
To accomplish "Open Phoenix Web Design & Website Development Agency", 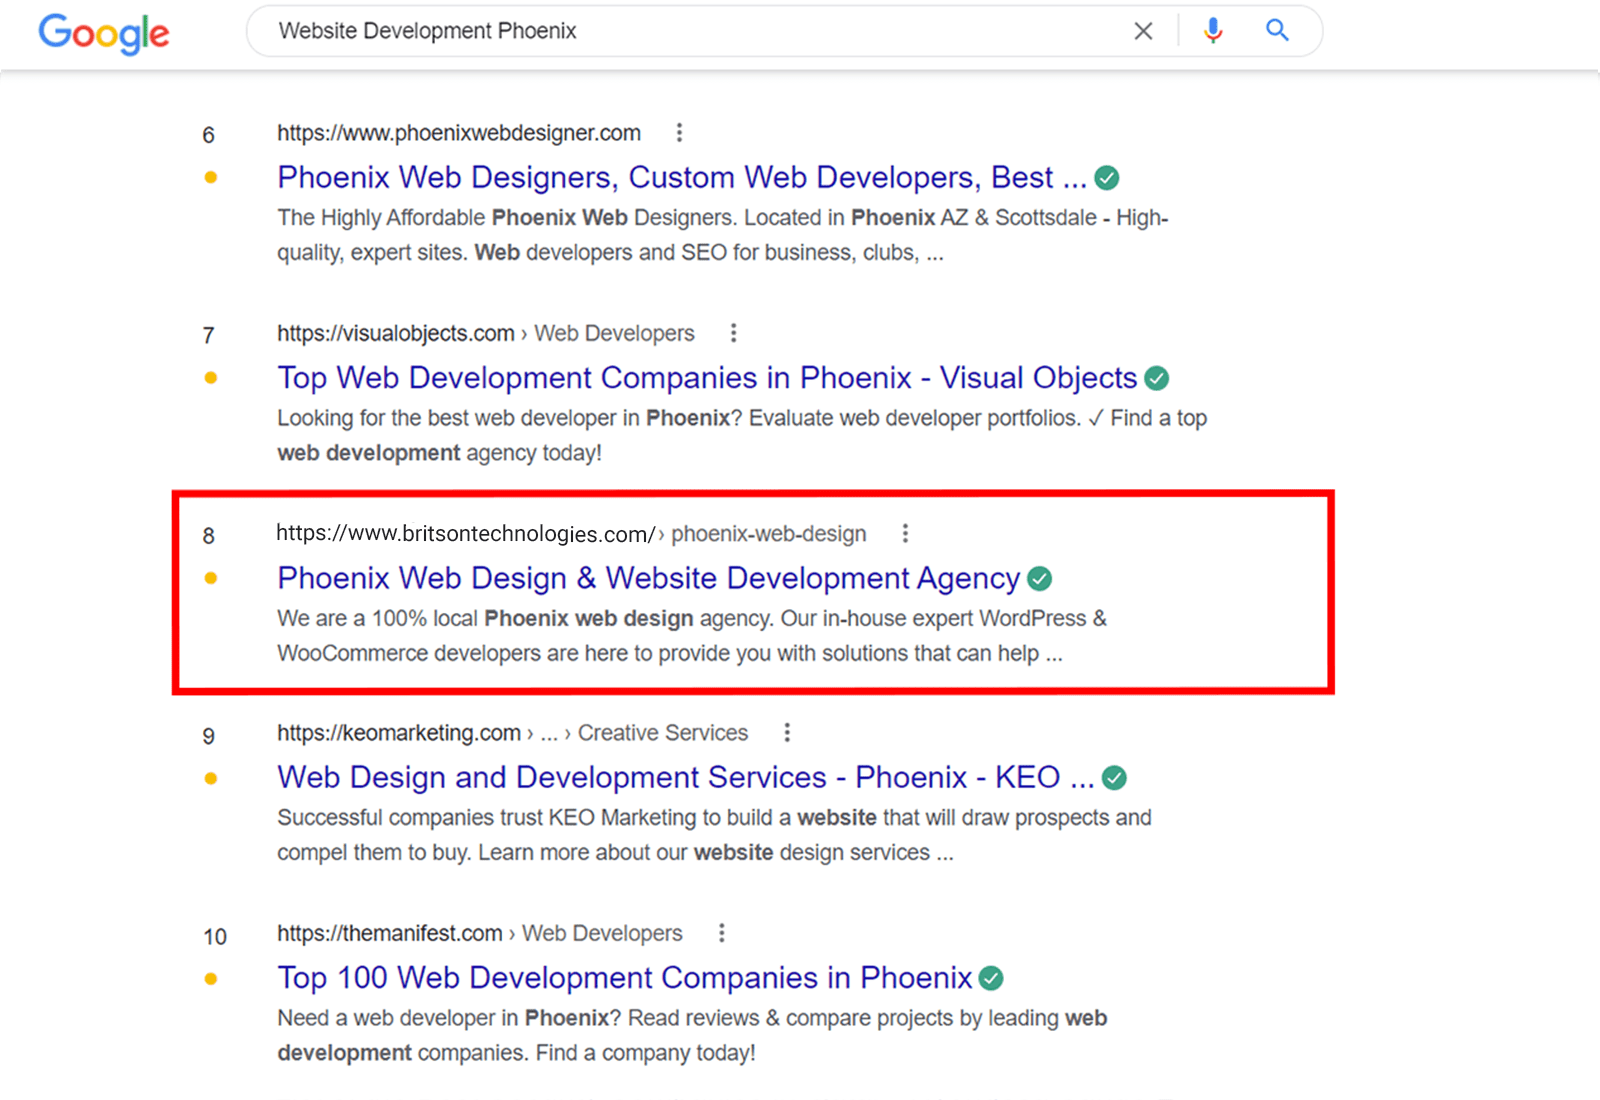I will click(648, 579).
